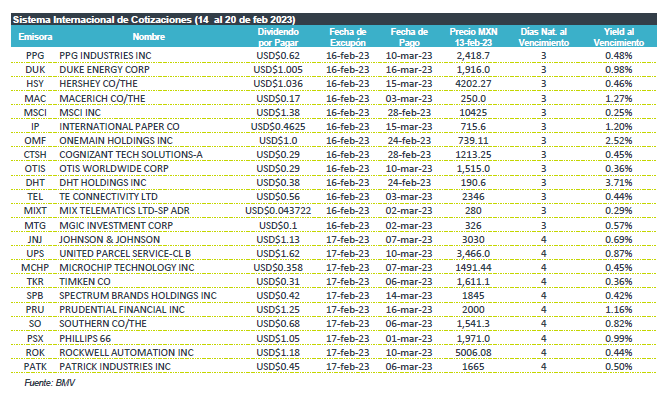
Task: Click the OMF ticker cell
Action: point(35,141)
